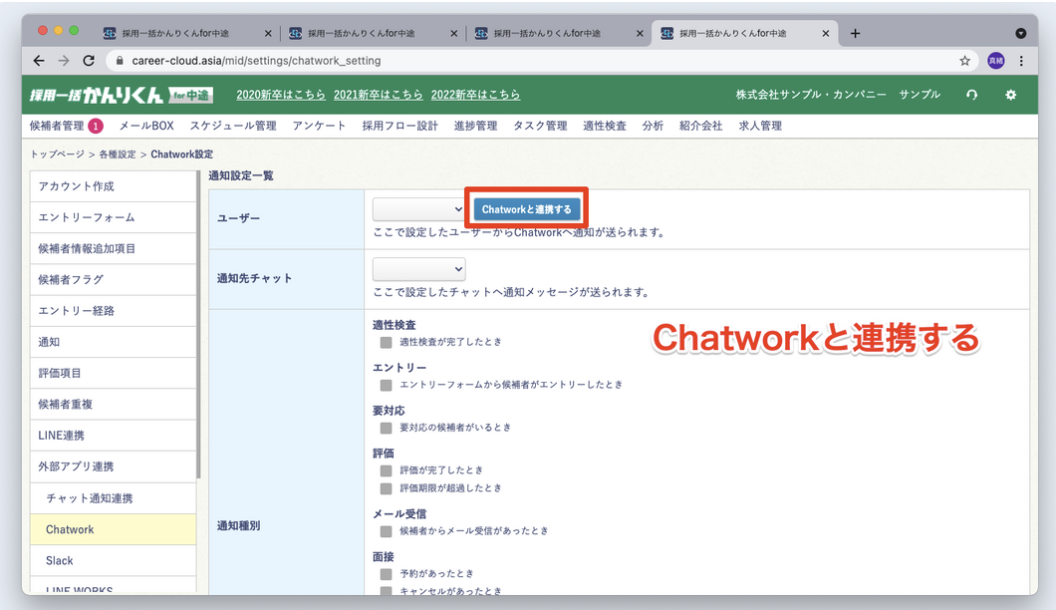Open Chrome's three-dot menu

(x=1021, y=61)
